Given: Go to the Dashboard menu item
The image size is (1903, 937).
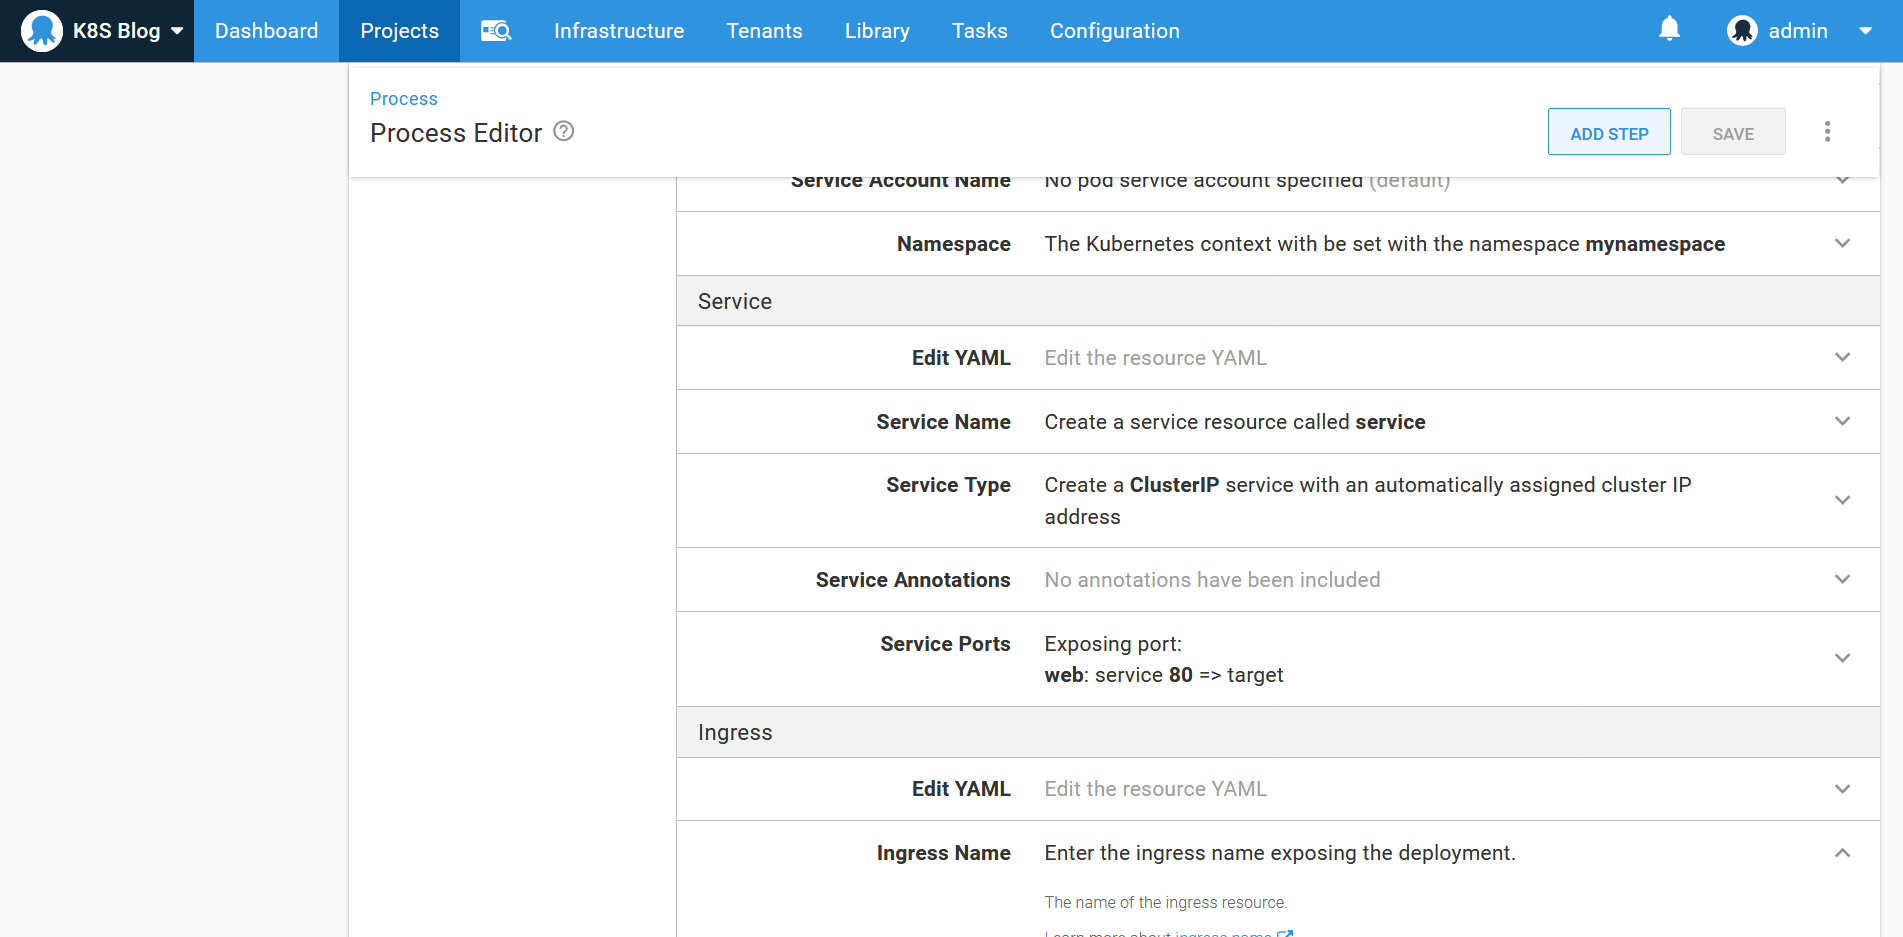Looking at the screenshot, I should [x=266, y=31].
